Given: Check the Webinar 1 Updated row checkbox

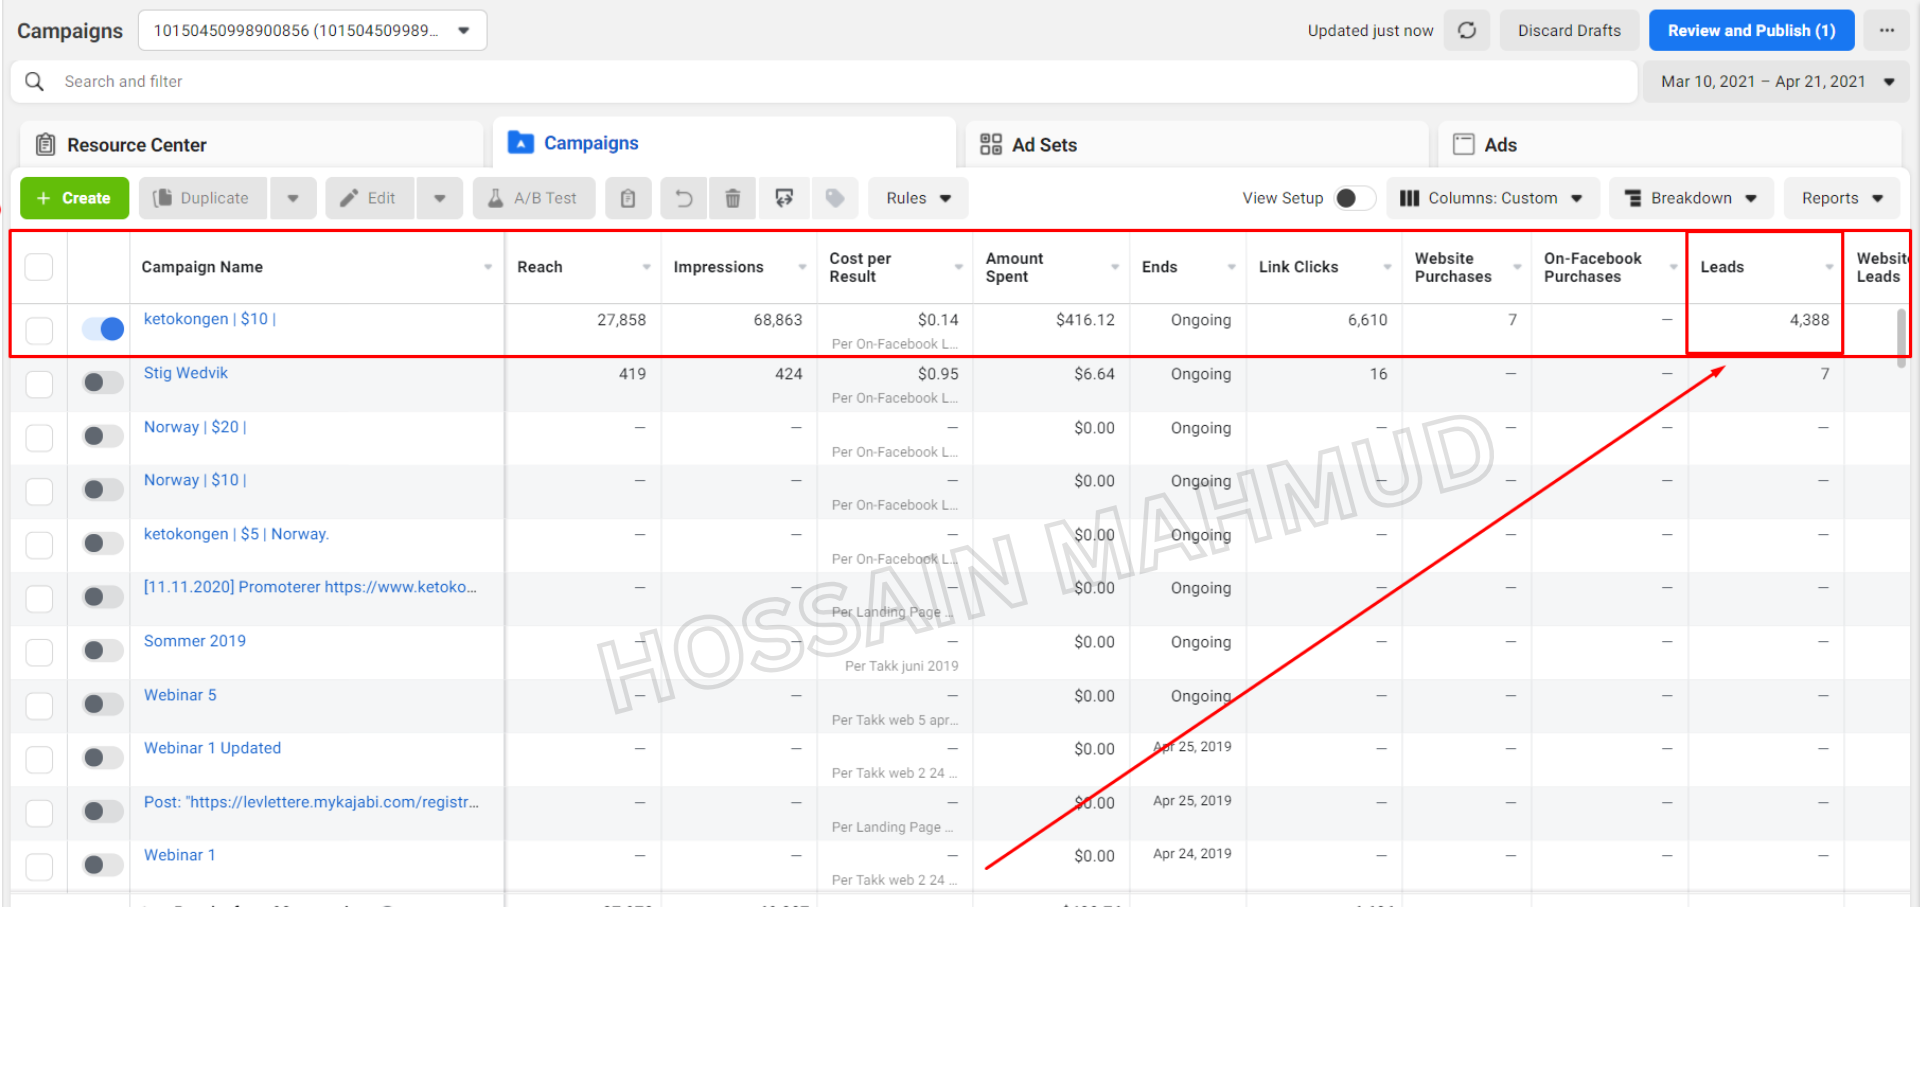Looking at the screenshot, I should [39, 759].
